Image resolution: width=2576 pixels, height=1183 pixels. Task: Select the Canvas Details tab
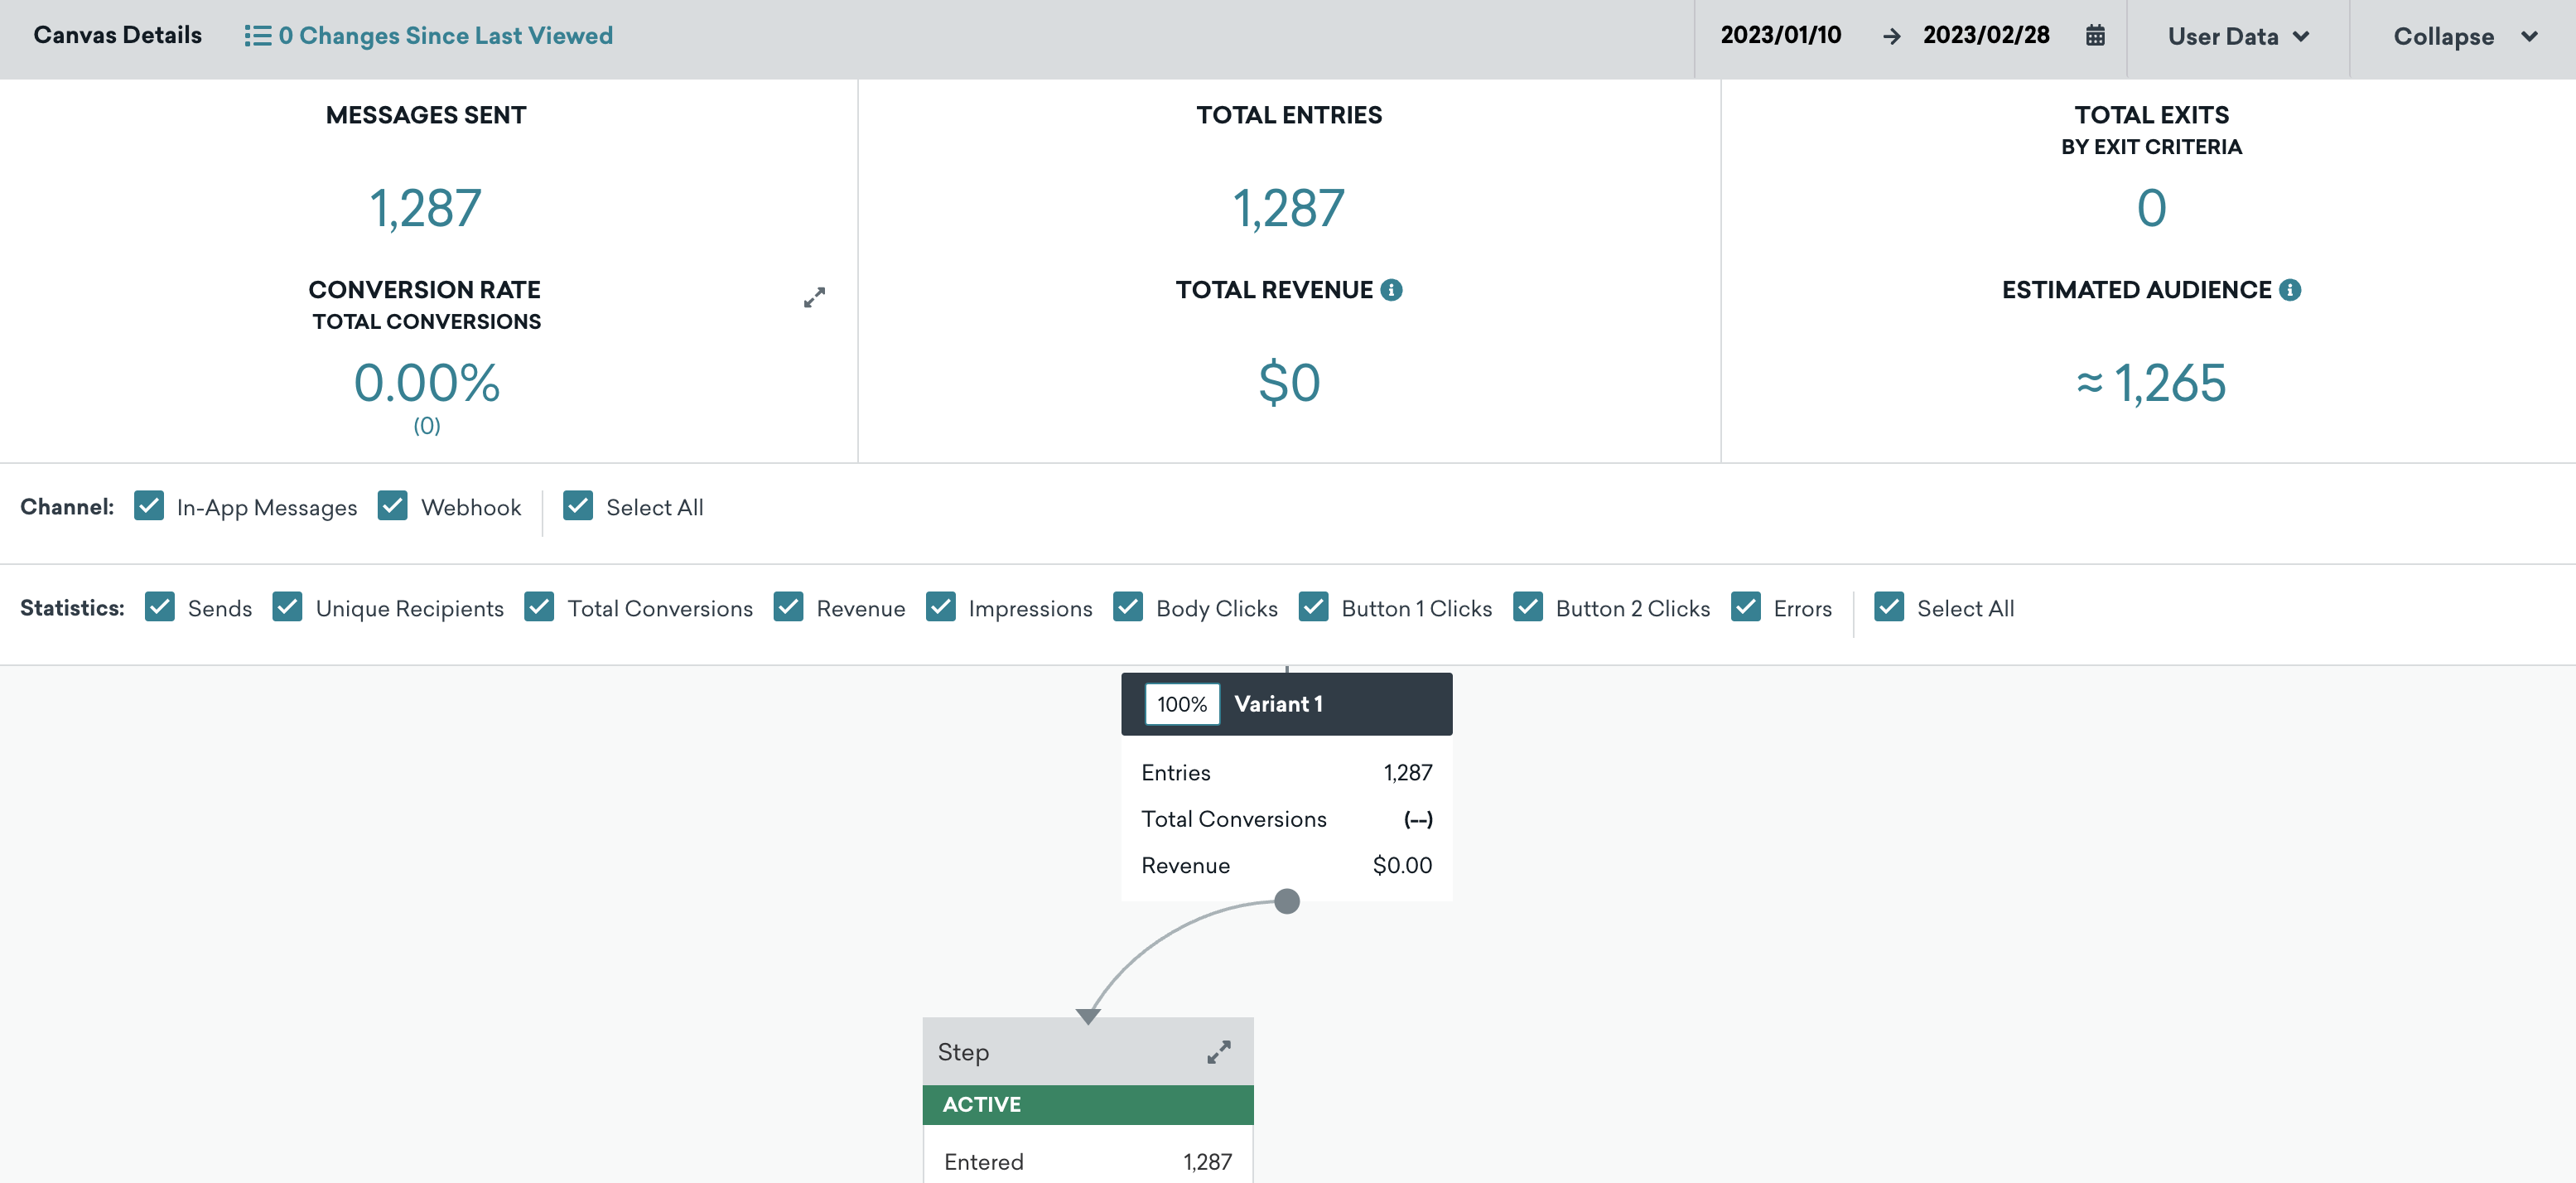[x=117, y=36]
